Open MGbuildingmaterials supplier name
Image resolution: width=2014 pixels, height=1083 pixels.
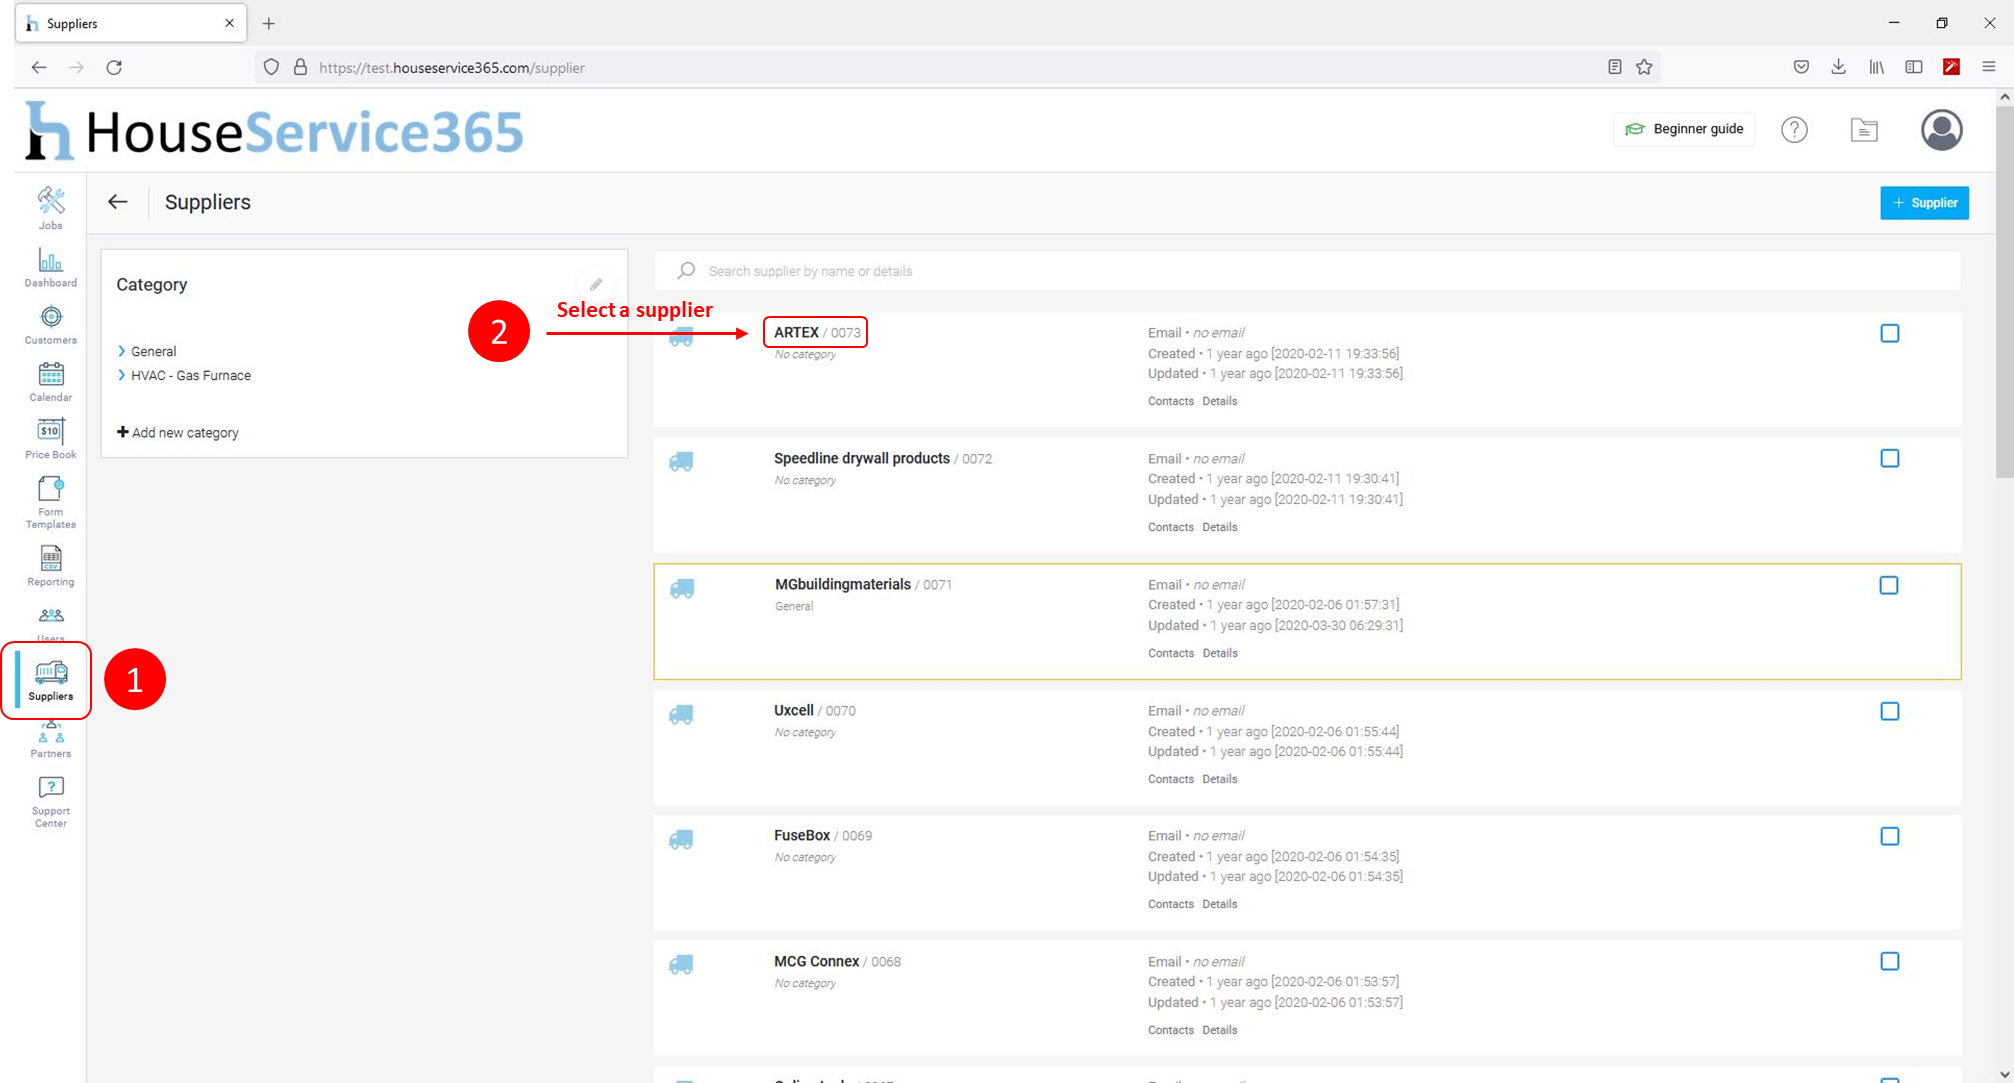[x=842, y=584]
